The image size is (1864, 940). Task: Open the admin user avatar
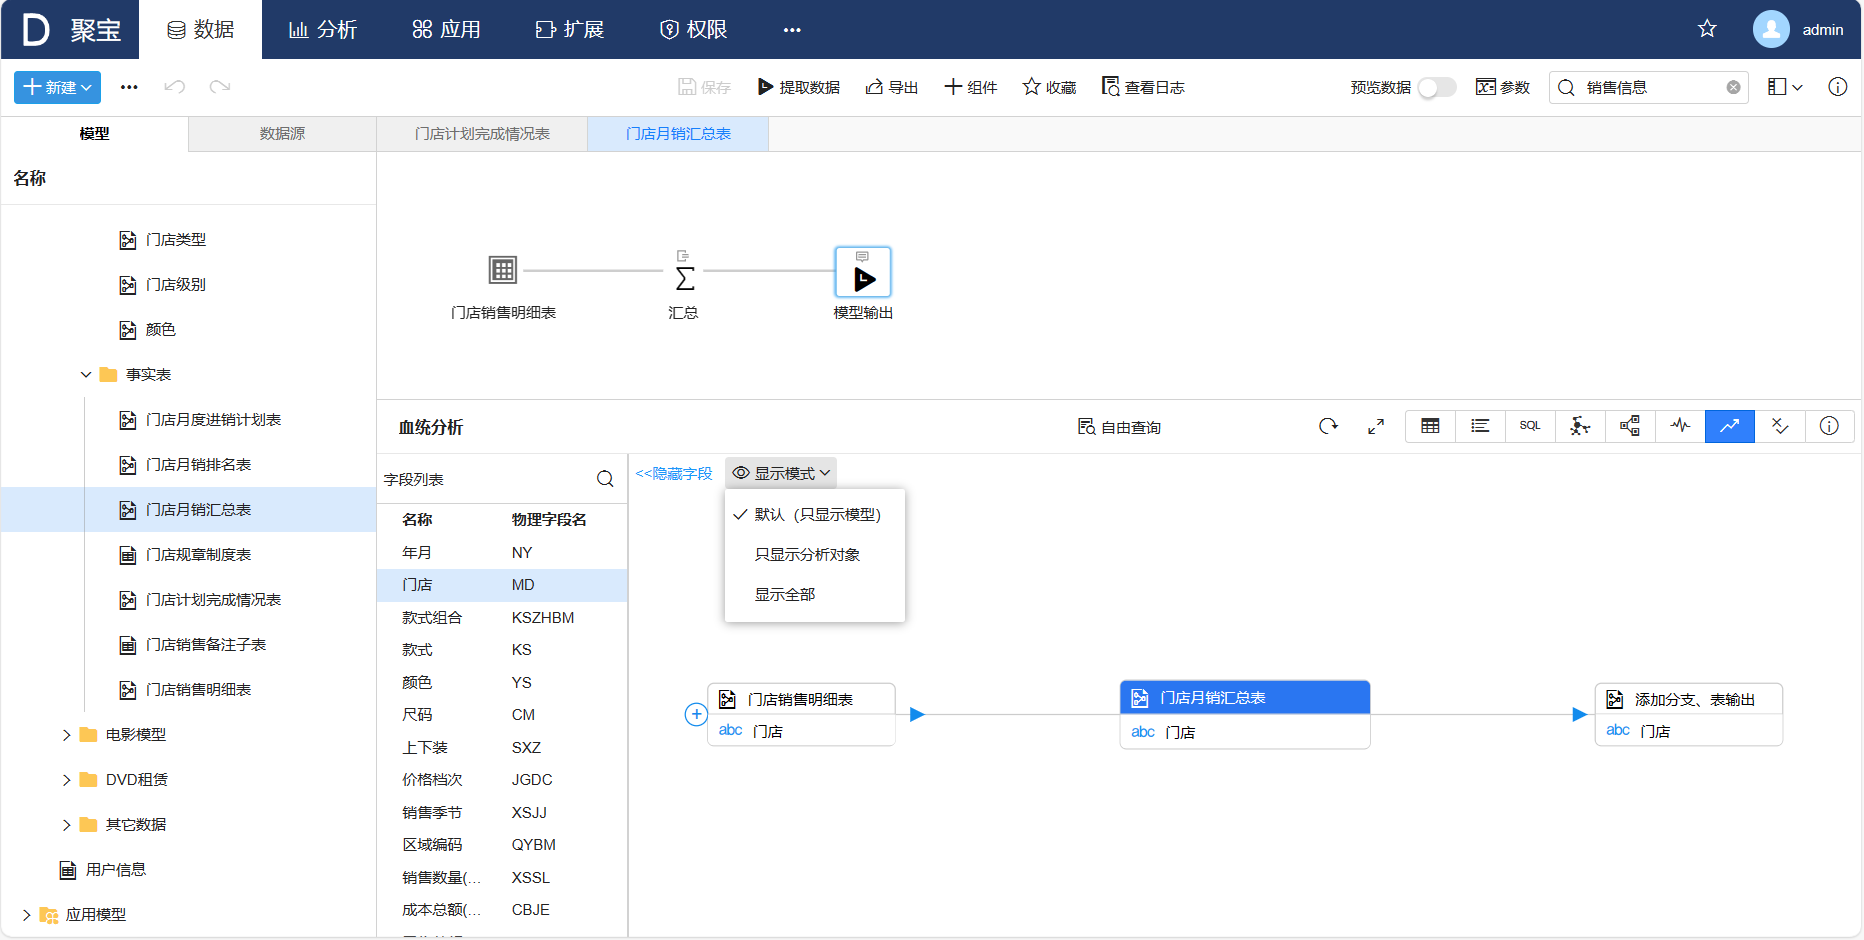pos(1771,29)
